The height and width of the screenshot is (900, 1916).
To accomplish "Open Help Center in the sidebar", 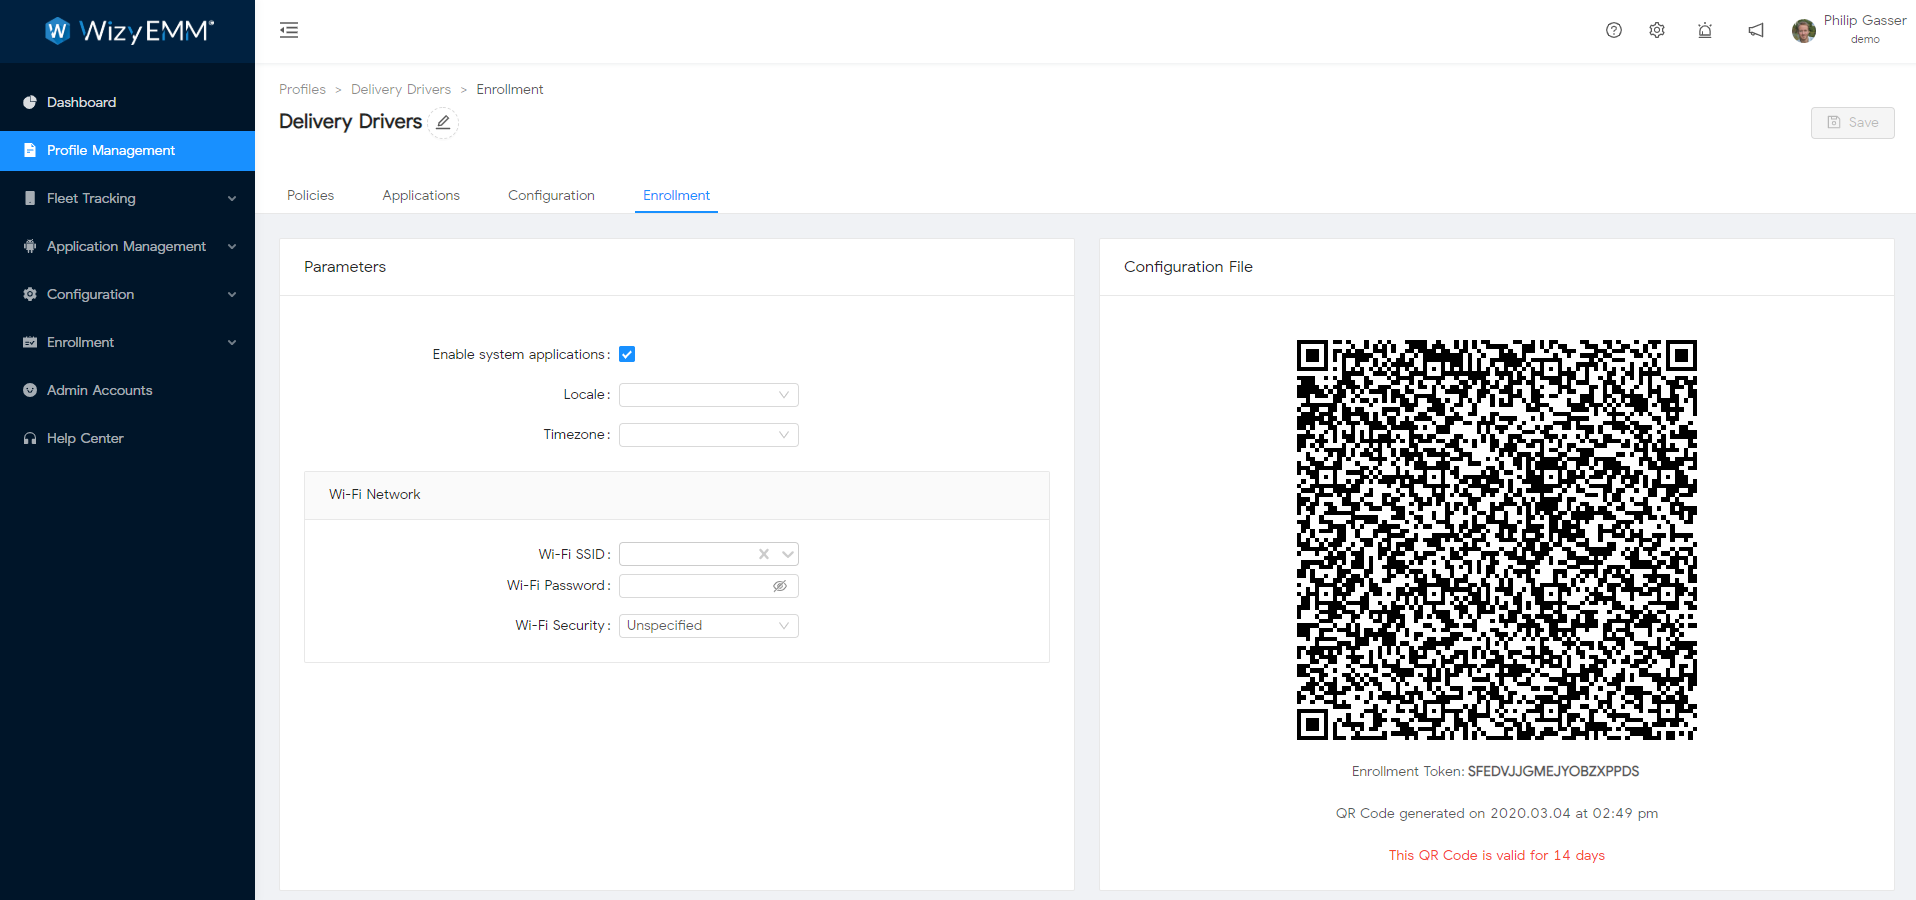I will click(x=127, y=438).
